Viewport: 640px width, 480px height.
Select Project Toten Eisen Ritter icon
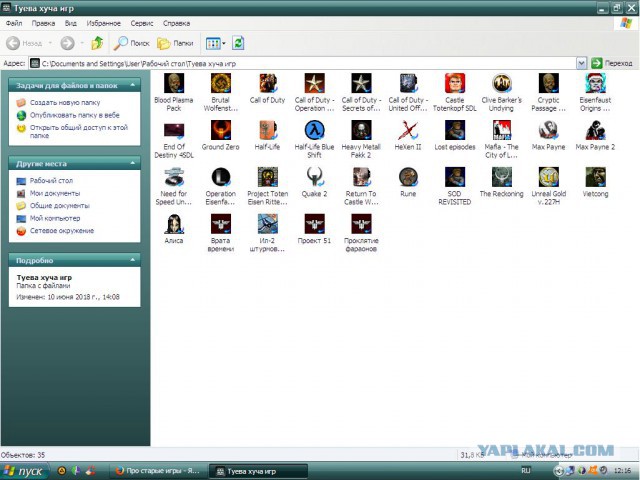point(268,177)
